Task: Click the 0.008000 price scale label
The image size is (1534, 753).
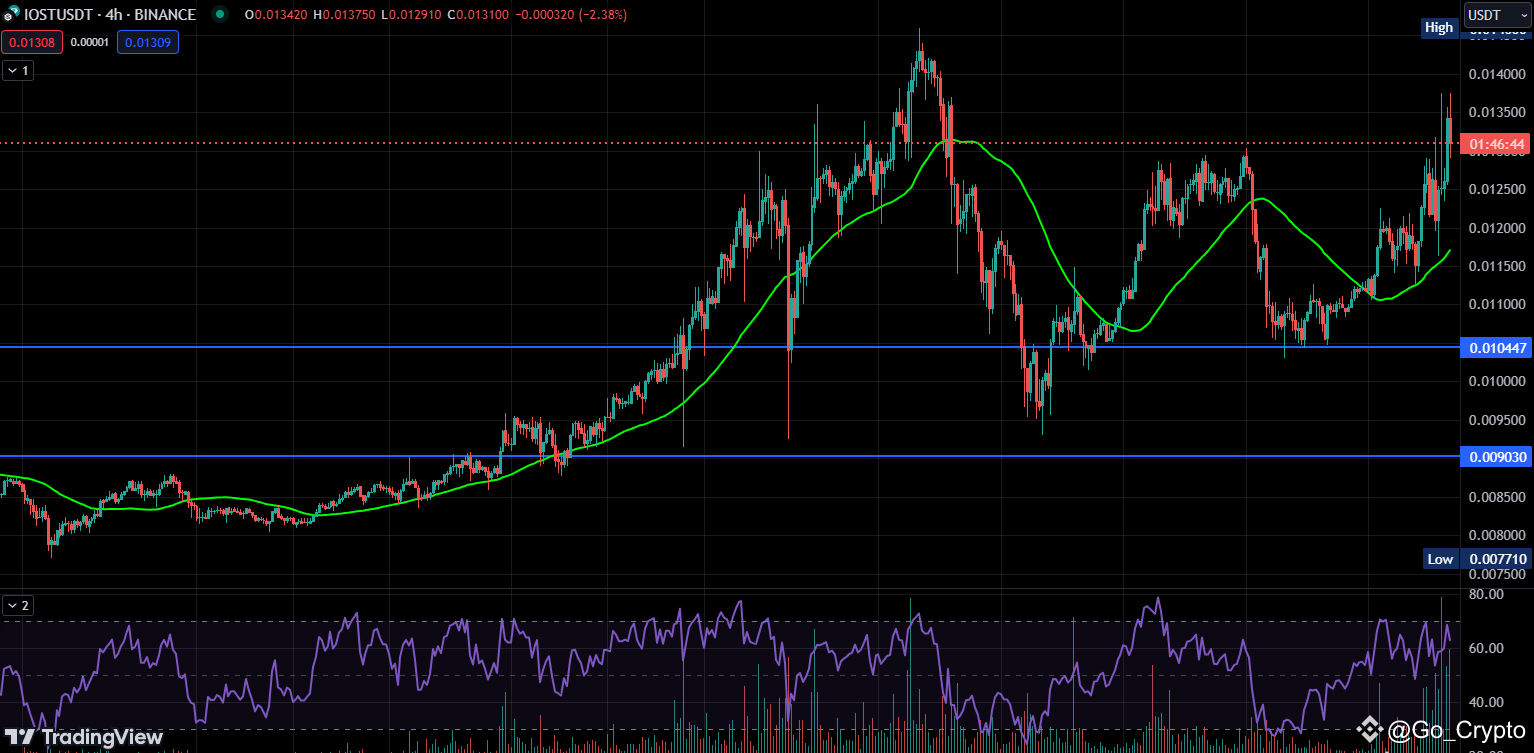Action: pyautogui.click(x=1495, y=535)
